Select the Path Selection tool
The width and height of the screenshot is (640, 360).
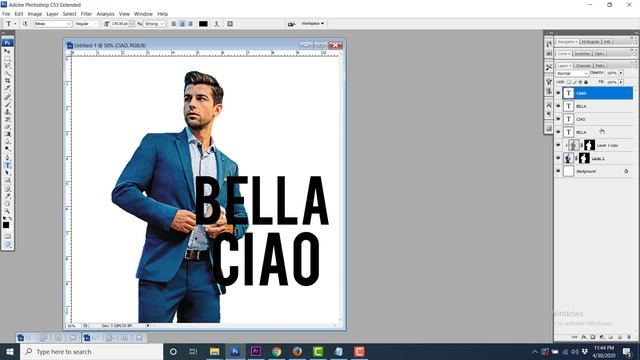tap(7, 173)
